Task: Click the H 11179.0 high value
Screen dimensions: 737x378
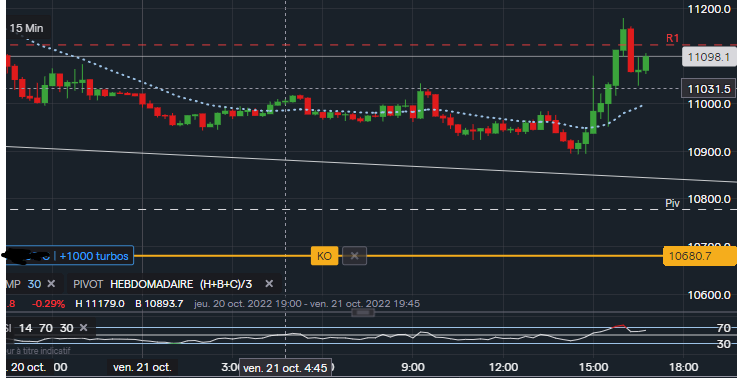Action: [x=100, y=304]
